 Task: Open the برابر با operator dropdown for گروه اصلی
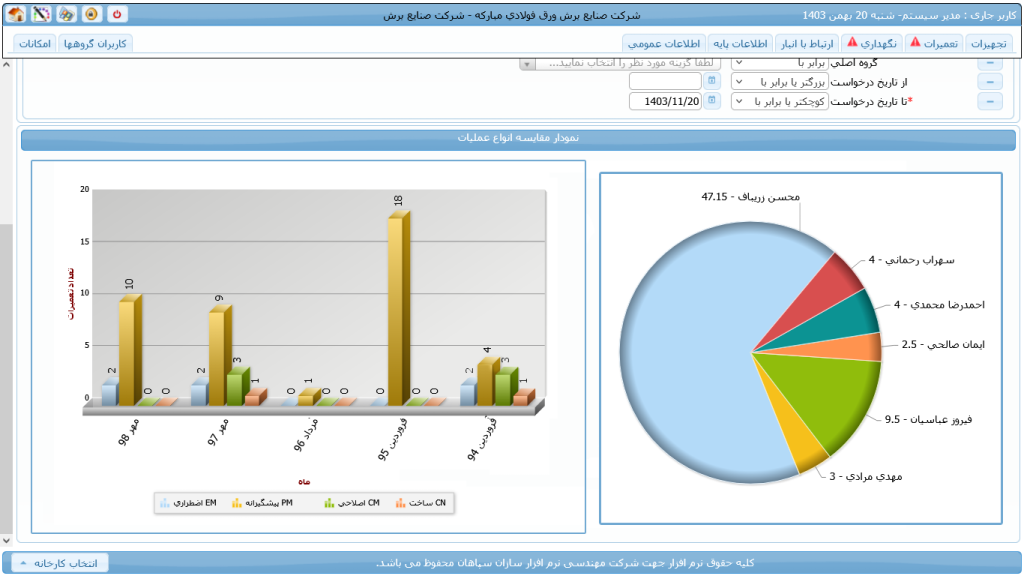[x=739, y=61]
